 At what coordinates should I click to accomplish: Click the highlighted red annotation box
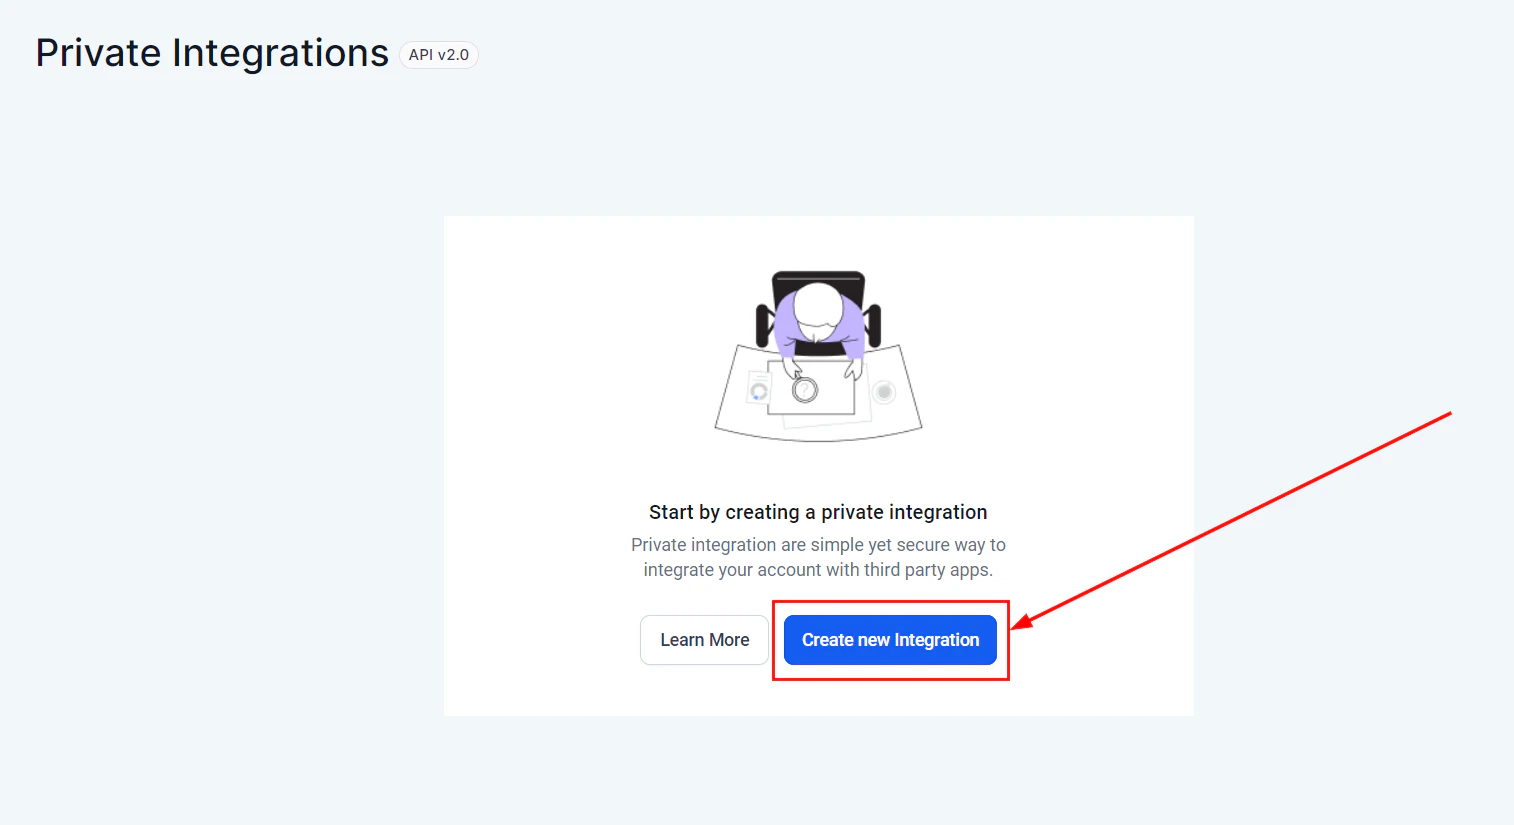[890, 601]
